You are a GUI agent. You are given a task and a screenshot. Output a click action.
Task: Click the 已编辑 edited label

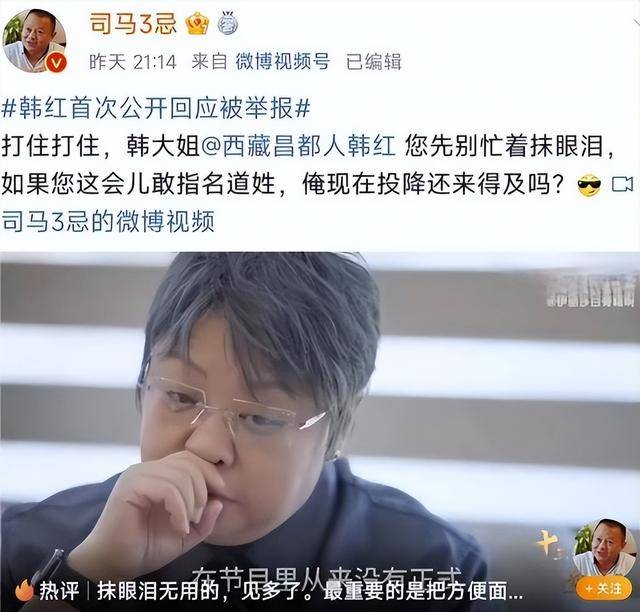pos(373,62)
